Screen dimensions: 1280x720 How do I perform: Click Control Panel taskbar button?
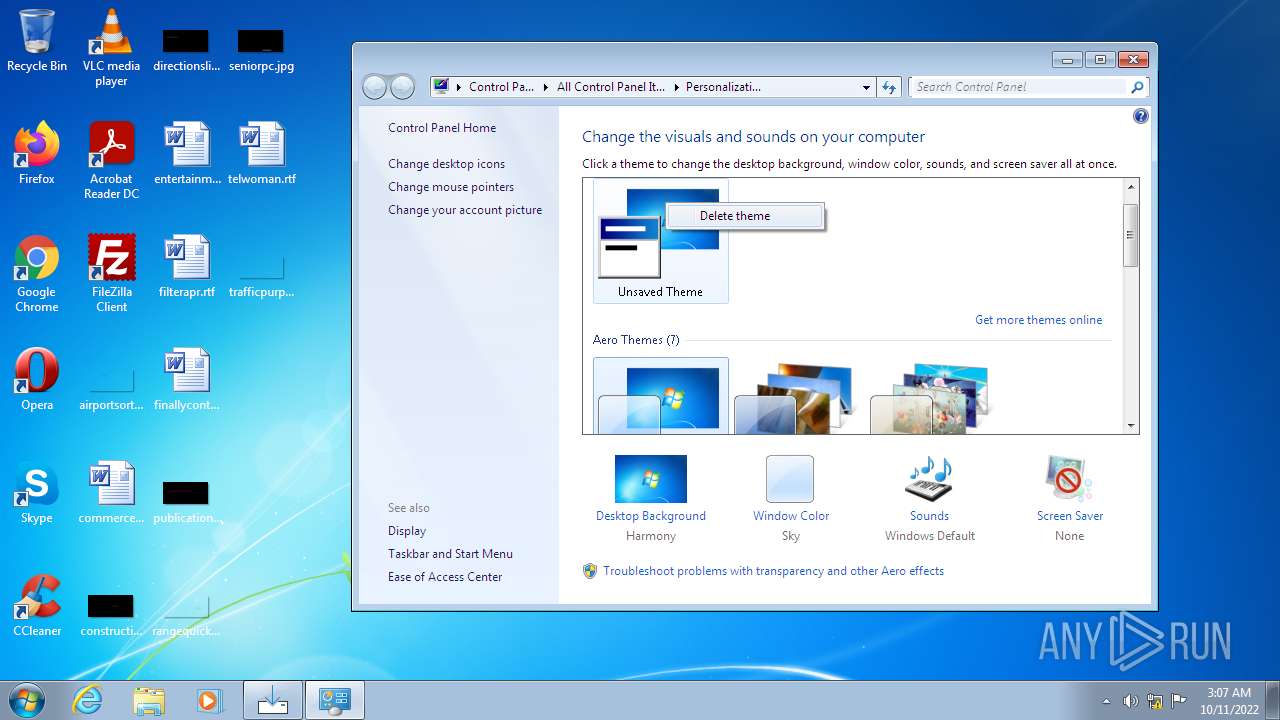(334, 700)
